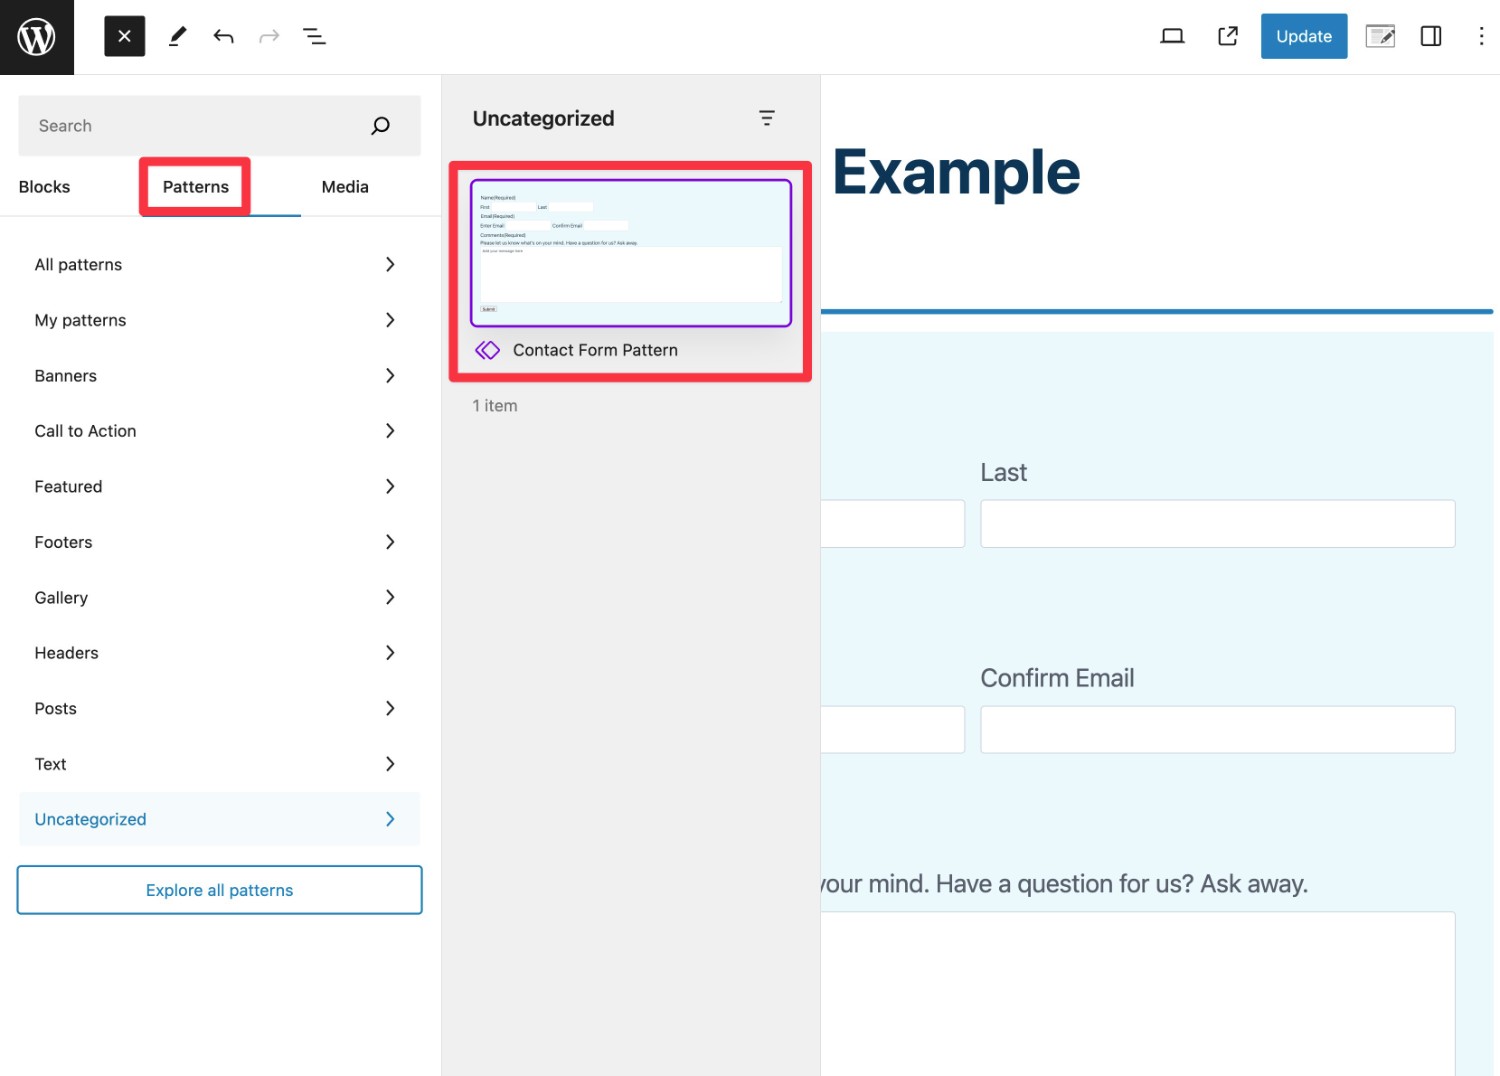1500x1076 pixels.
Task: Insert the Contact Form Pattern thumbnail
Action: 630,253
